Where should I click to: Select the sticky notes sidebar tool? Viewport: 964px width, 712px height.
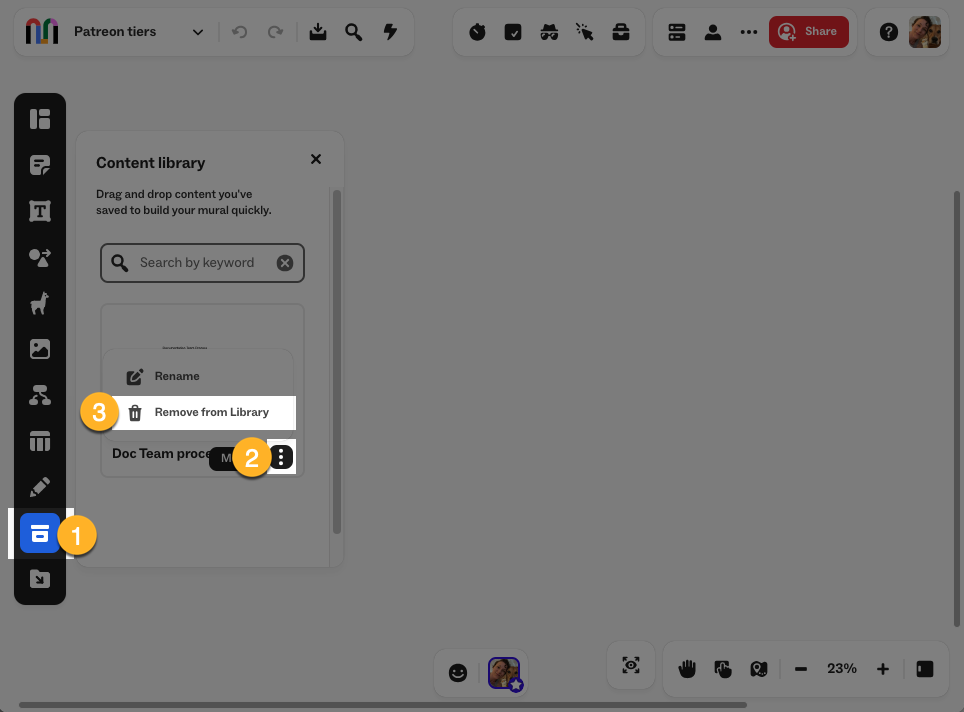coord(40,165)
